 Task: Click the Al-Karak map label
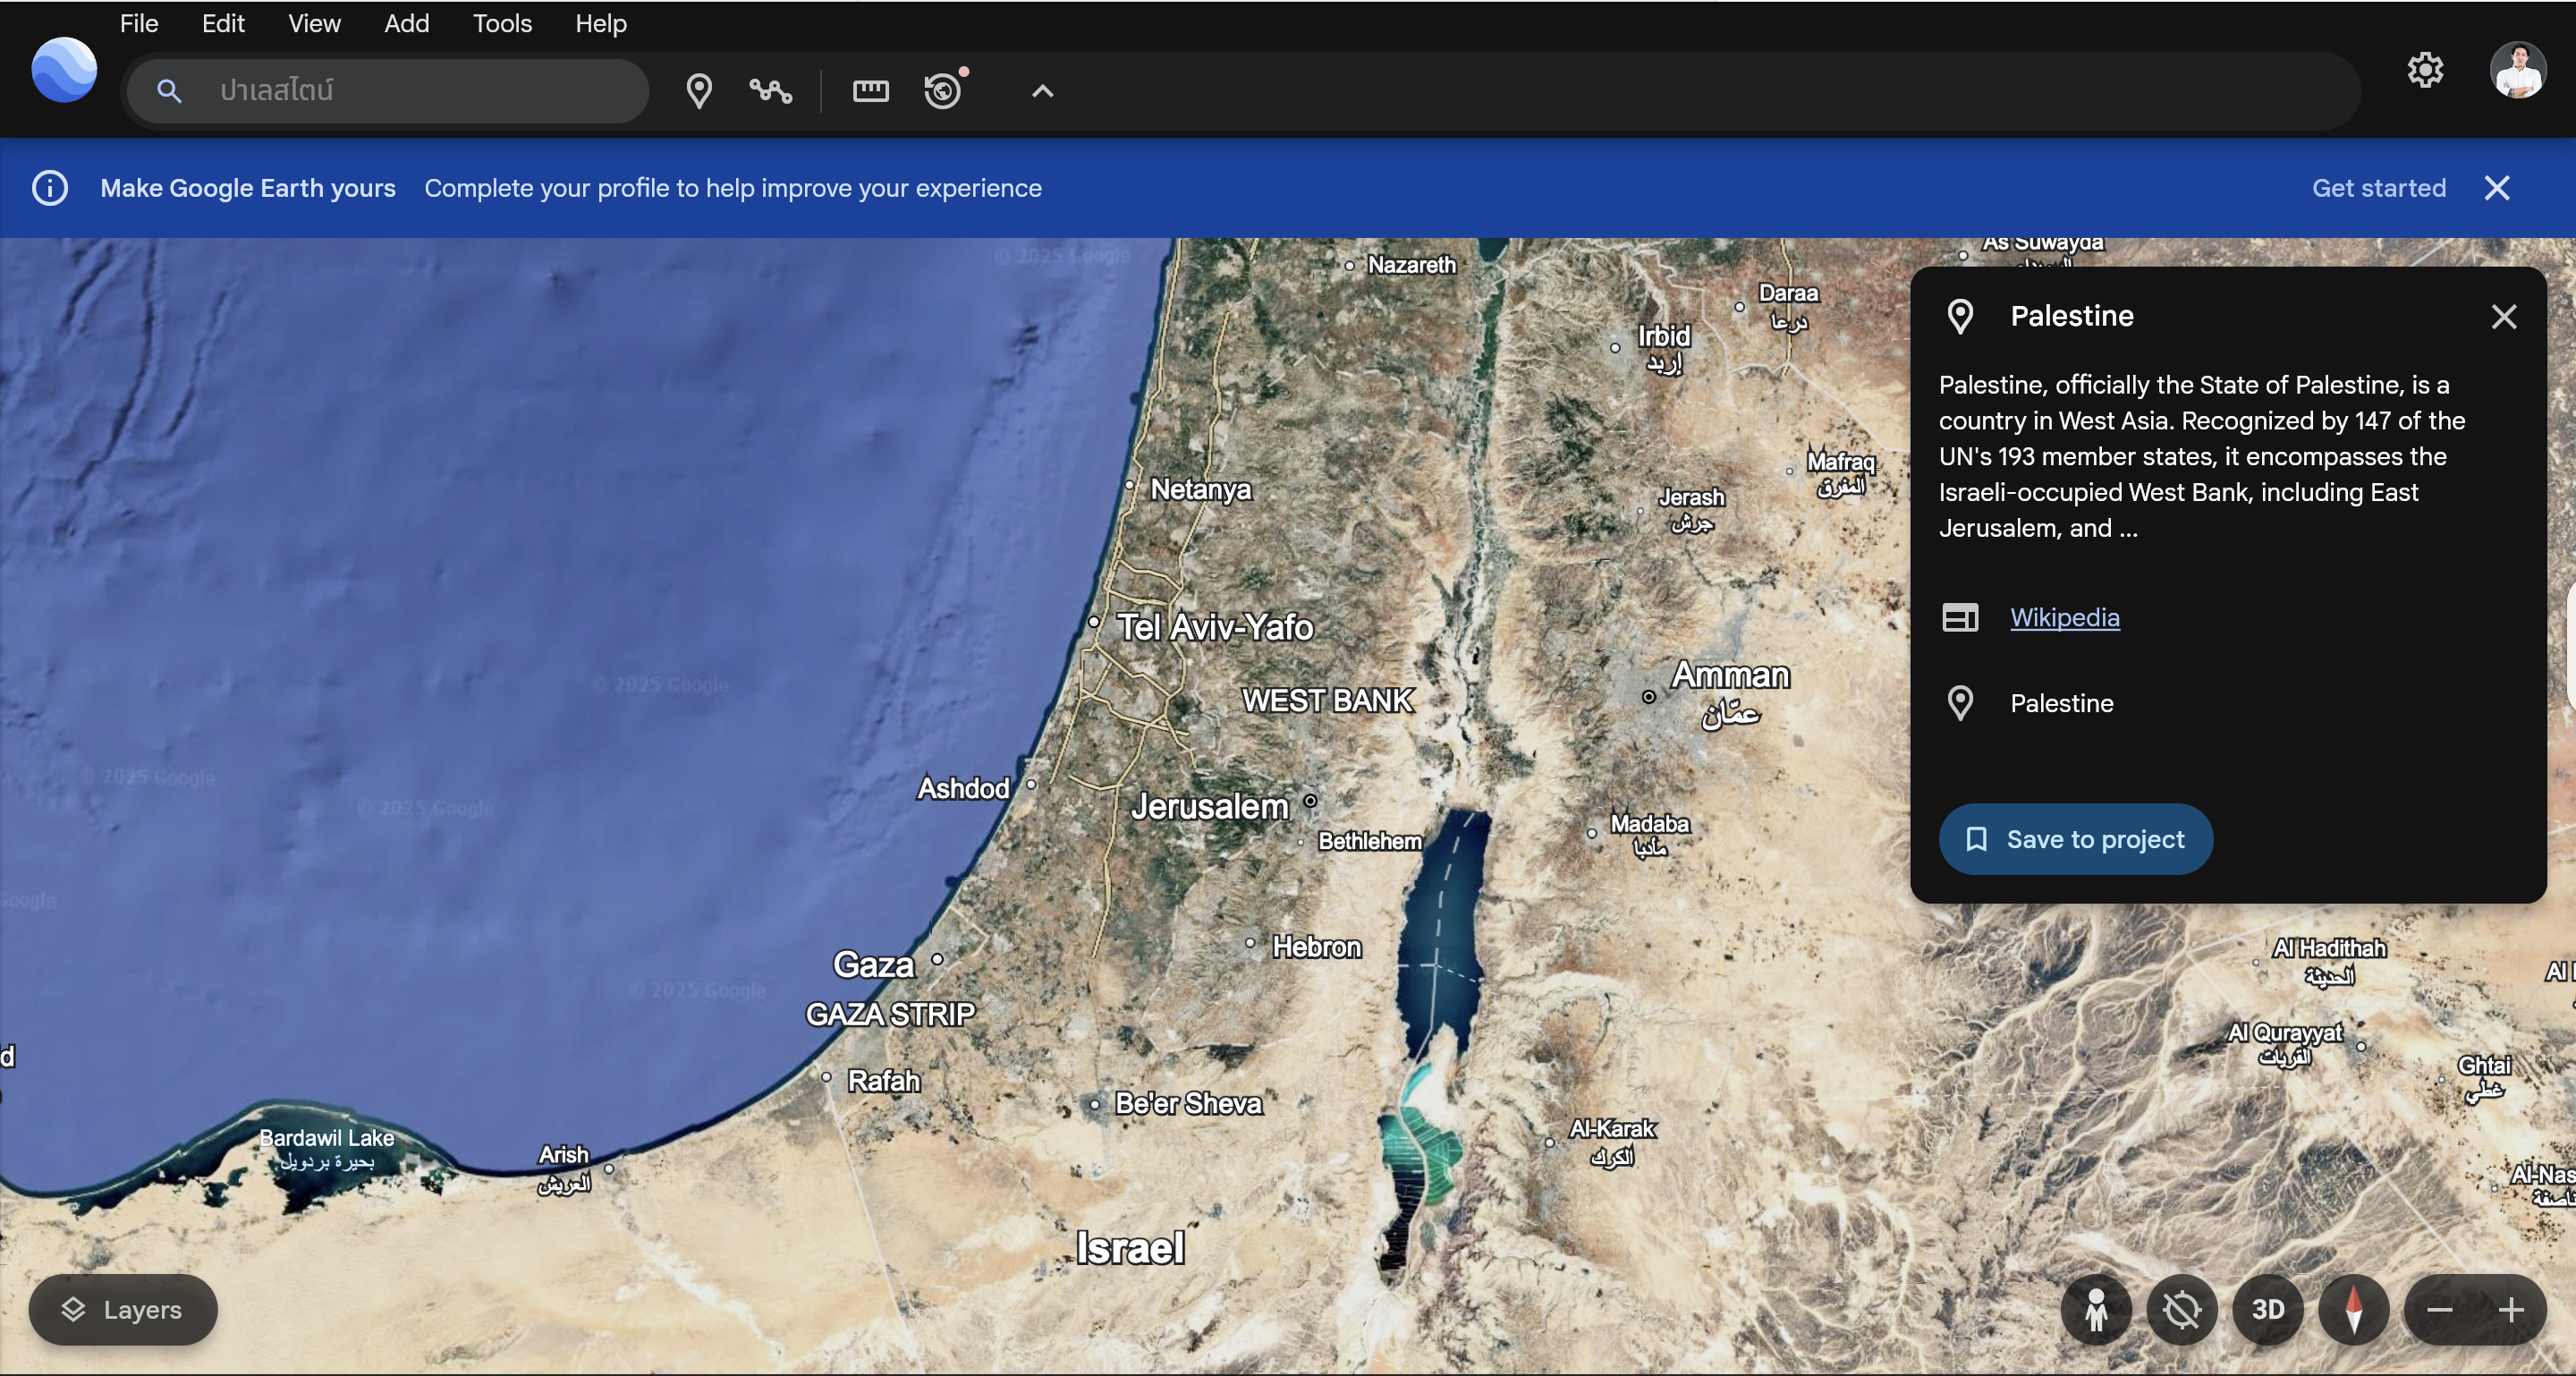(x=1612, y=1129)
